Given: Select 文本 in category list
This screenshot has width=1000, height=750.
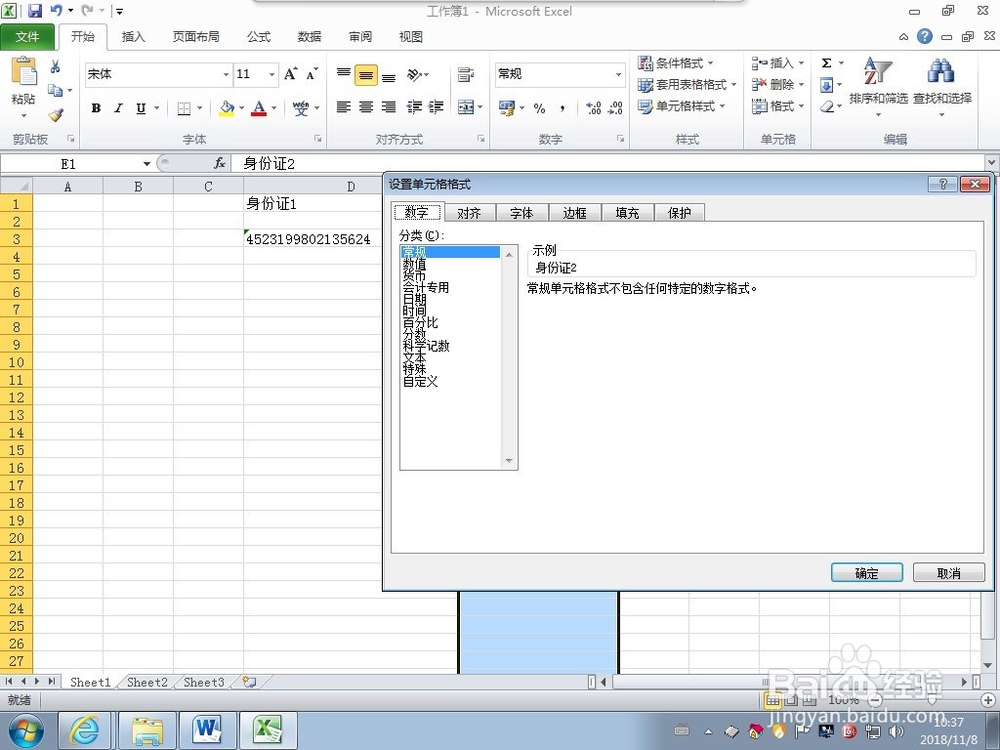Looking at the screenshot, I should click(x=415, y=358).
